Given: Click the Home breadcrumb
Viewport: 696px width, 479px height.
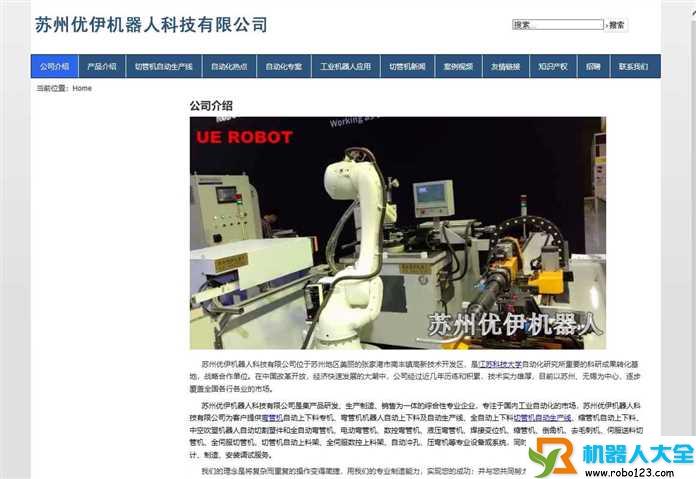Looking at the screenshot, I should click(82, 88).
